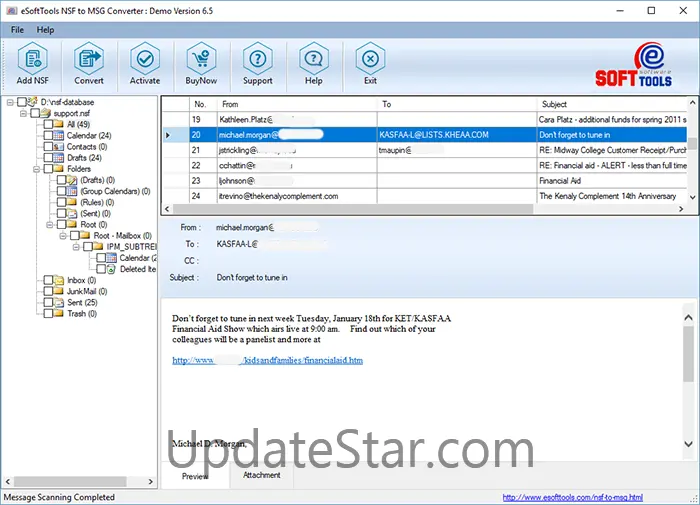Screen dimensions: 700x505
Task: Click the Contacts (0) folder icon
Action: [58, 146]
